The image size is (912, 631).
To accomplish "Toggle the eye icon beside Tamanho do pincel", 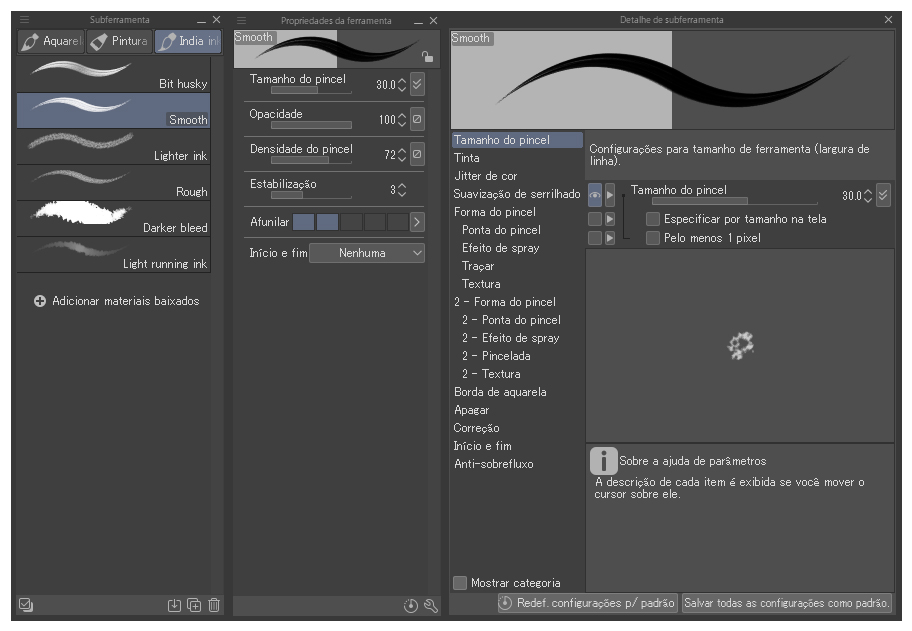I will click(595, 195).
